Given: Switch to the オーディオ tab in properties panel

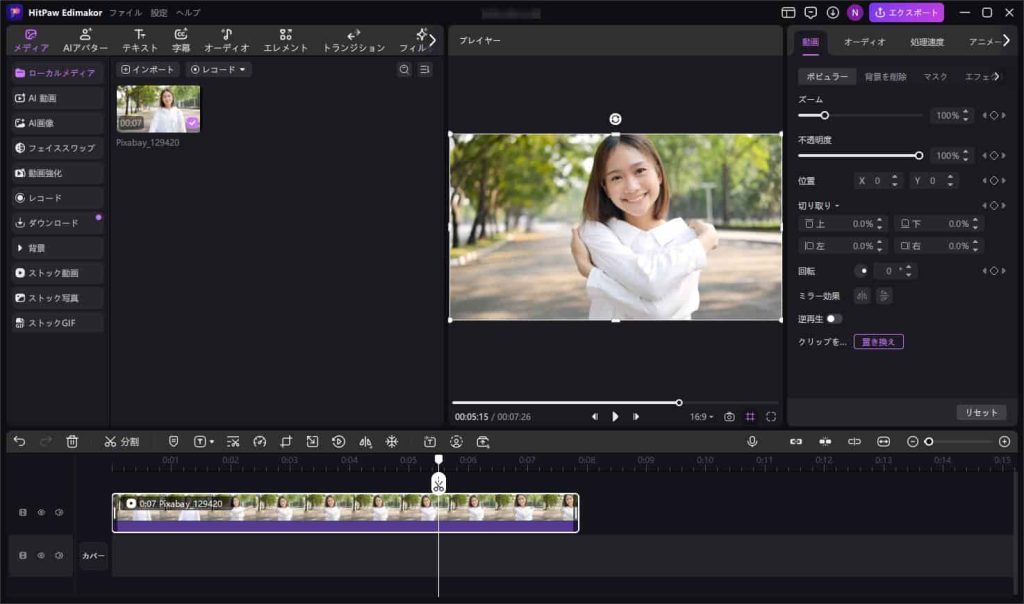Looking at the screenshot, I should click(x=864, y=42).
